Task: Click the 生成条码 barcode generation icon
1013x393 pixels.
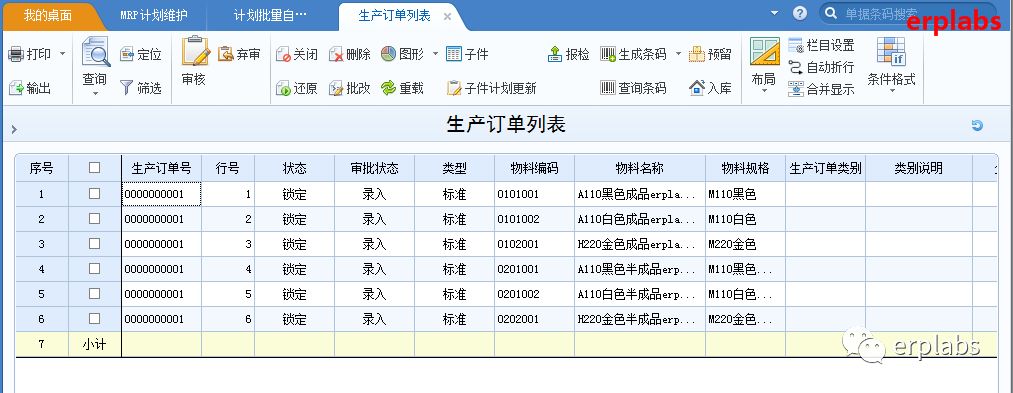Action: [608, 54]
